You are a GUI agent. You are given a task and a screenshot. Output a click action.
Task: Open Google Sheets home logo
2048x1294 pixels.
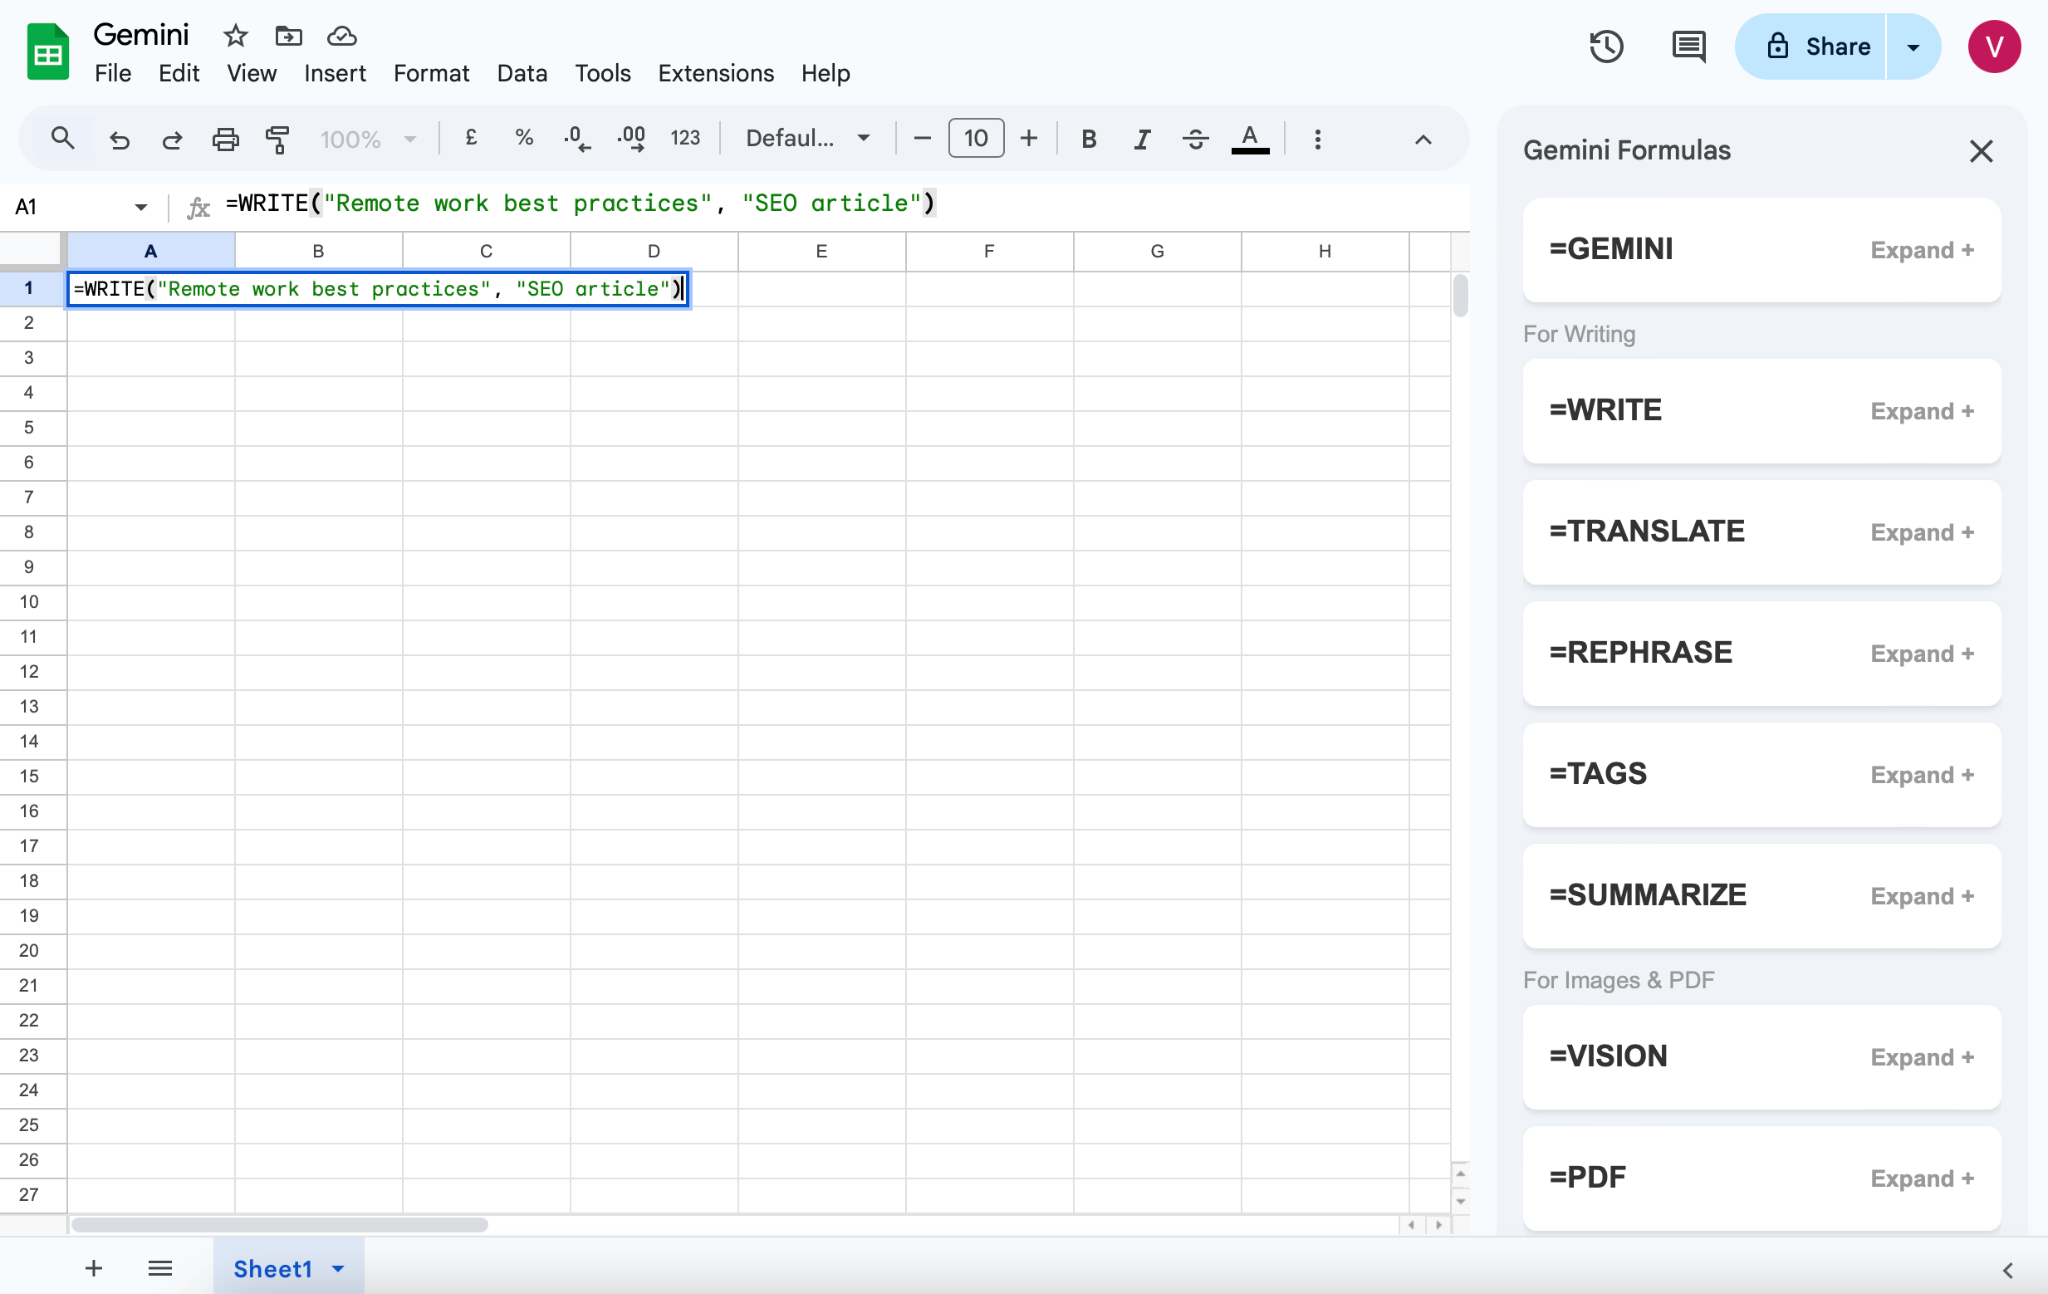pos(48,52)
